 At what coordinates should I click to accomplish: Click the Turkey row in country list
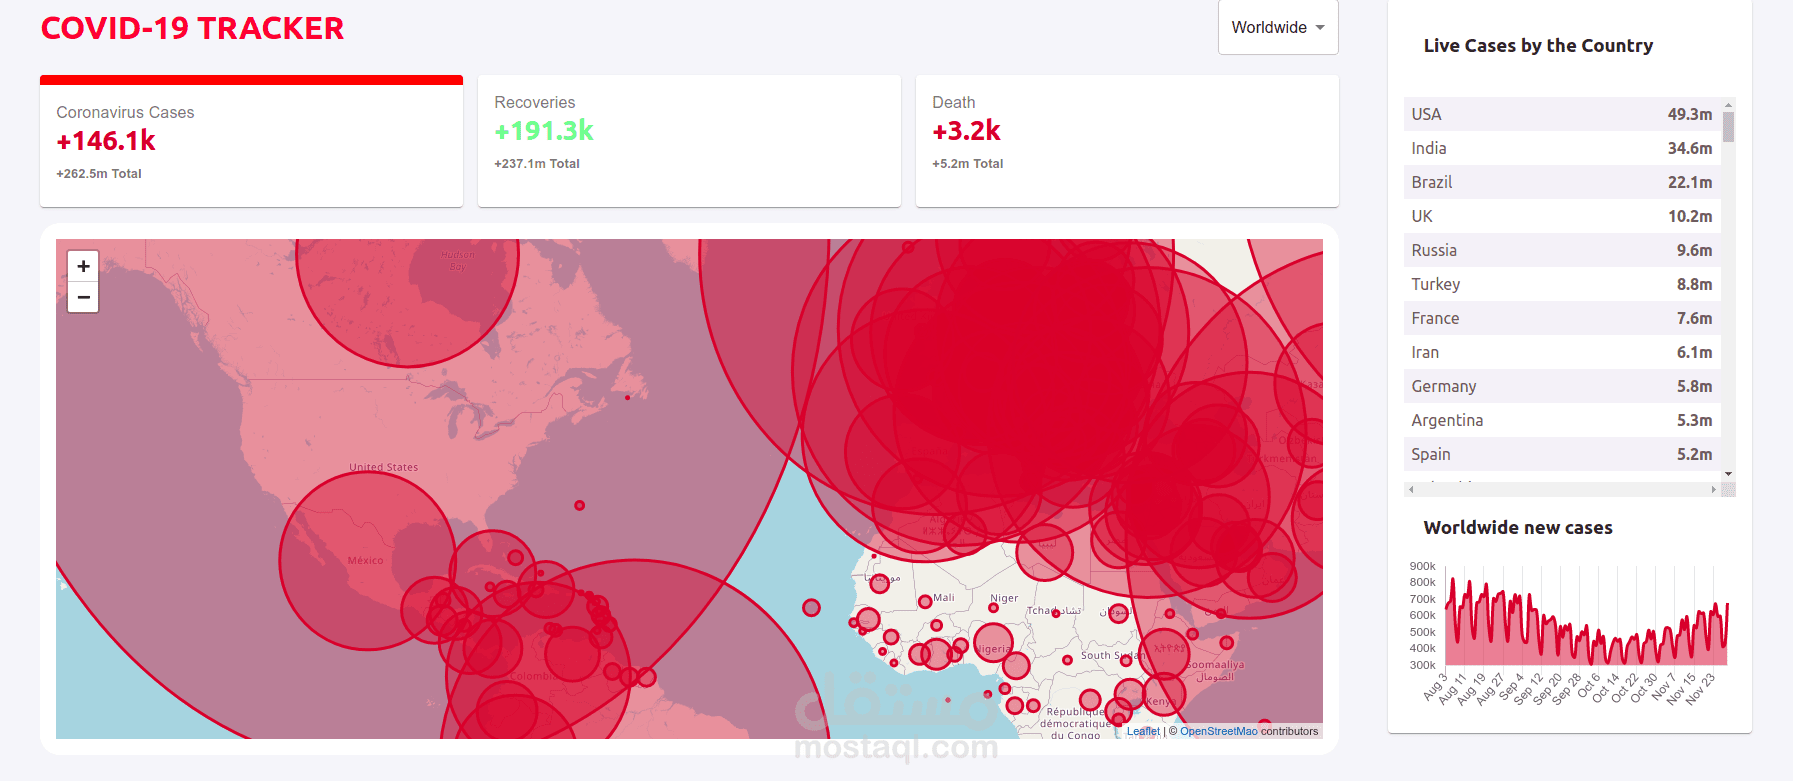coord(1561,284)
